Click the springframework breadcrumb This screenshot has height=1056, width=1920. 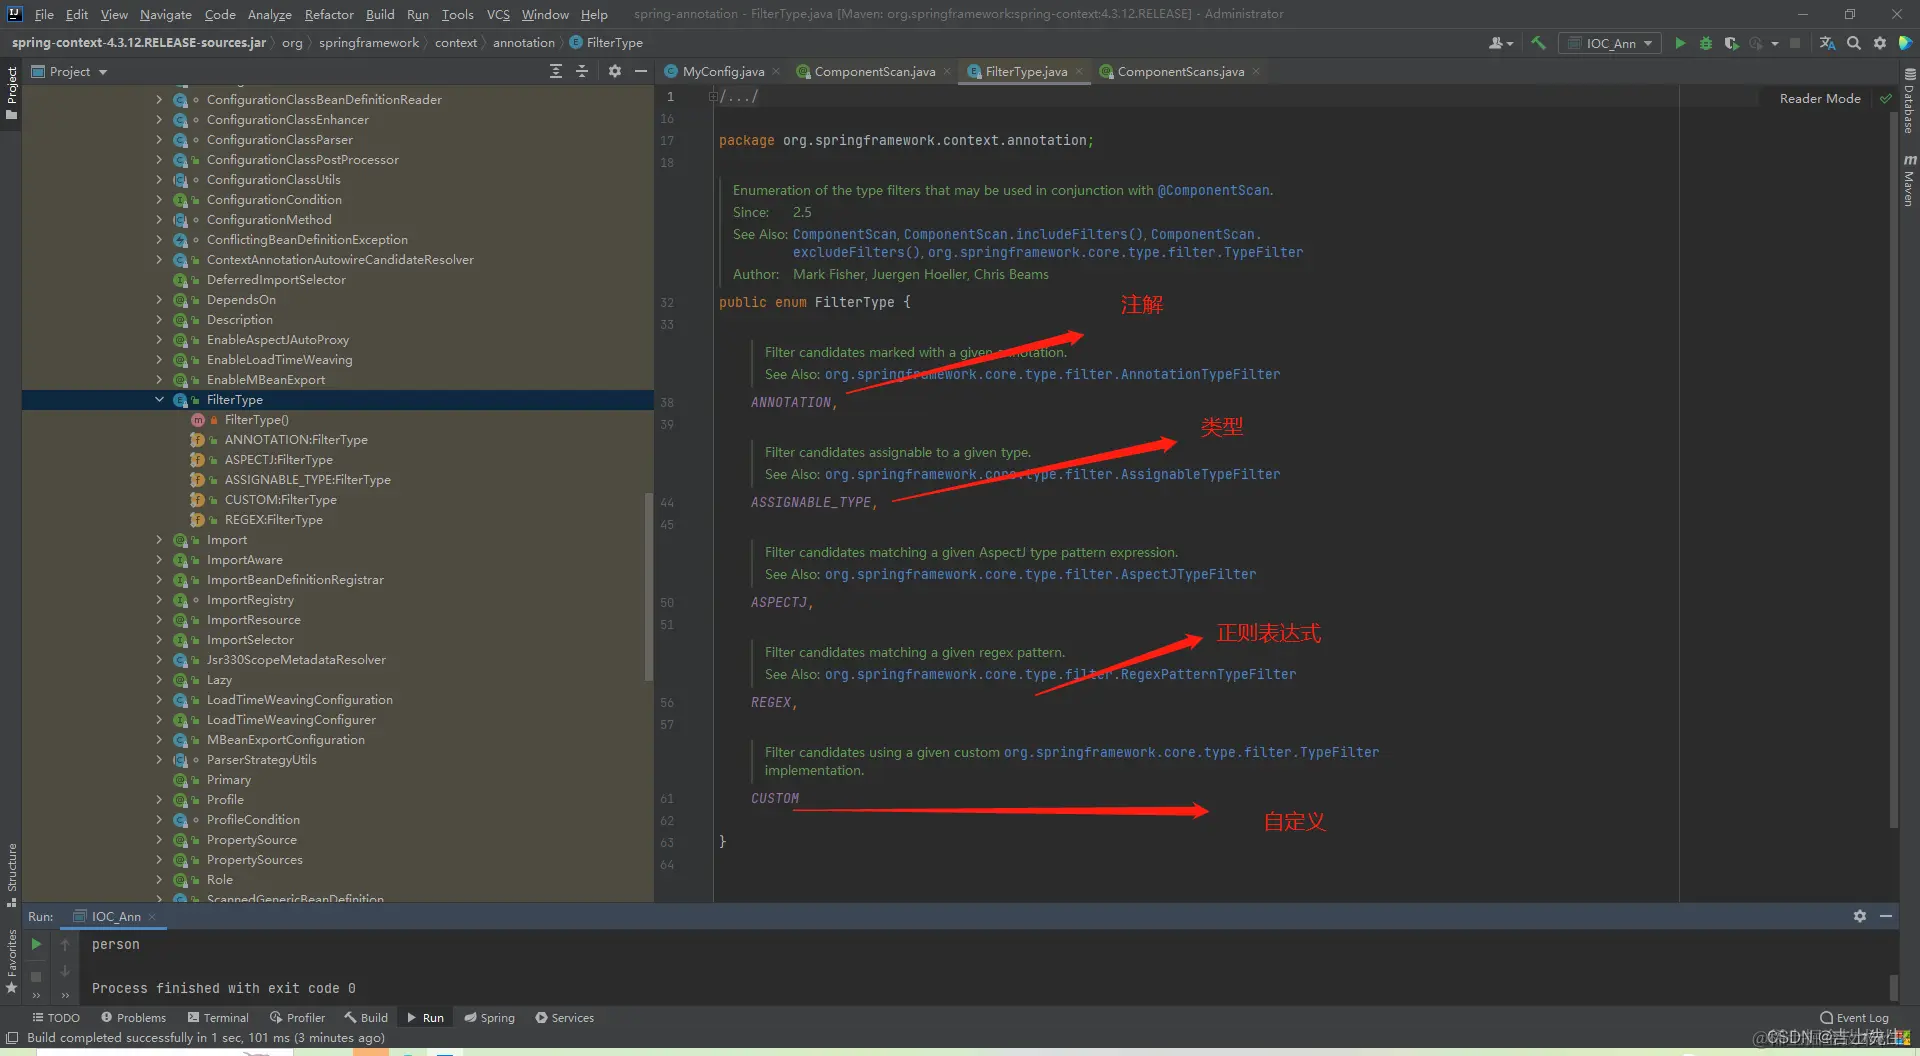pos(369,43)
